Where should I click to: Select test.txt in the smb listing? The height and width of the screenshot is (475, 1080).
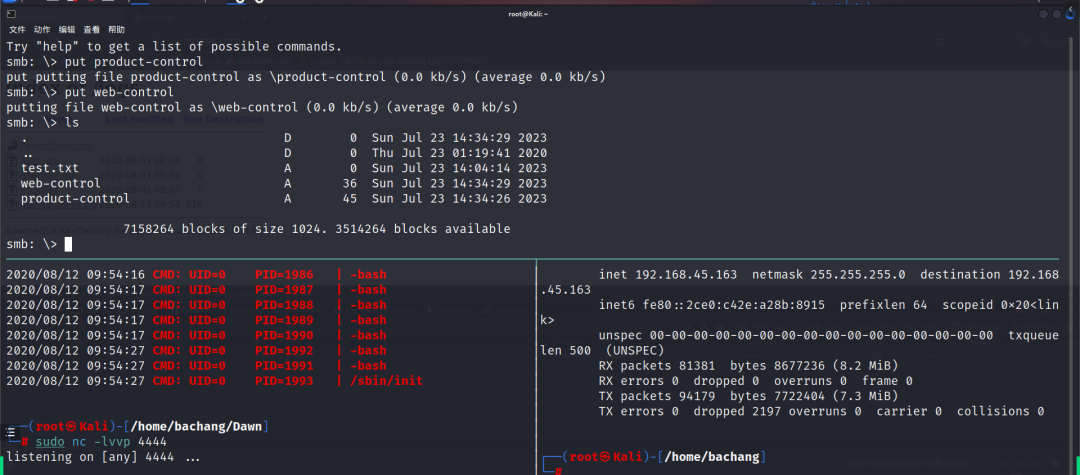coord(50,168)
